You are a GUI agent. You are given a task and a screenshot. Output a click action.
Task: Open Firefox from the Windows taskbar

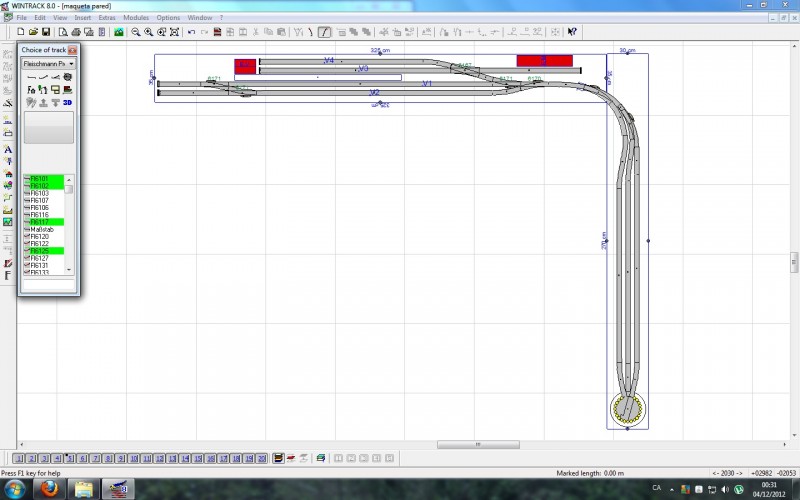(49, 489)
